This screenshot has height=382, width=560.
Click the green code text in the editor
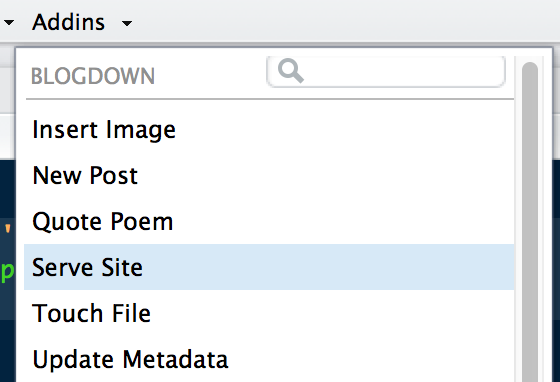[x=7, y=271]
